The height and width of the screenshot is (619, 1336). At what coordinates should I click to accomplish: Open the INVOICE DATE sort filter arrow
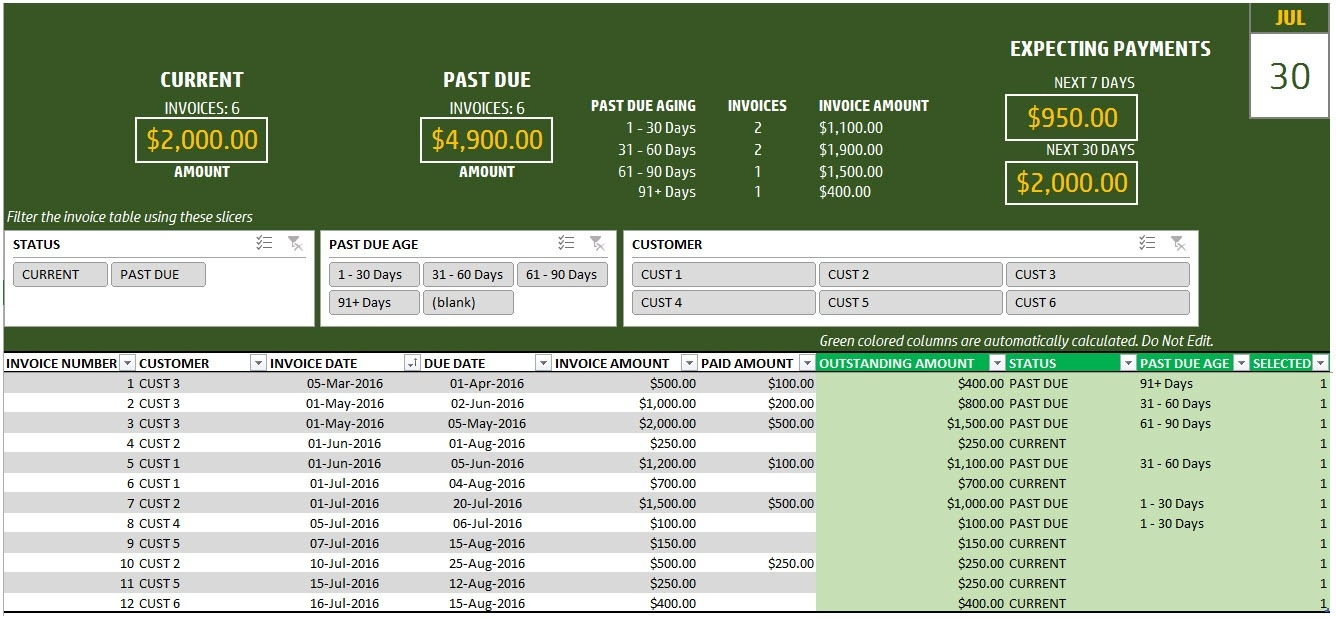coord(411,363)
